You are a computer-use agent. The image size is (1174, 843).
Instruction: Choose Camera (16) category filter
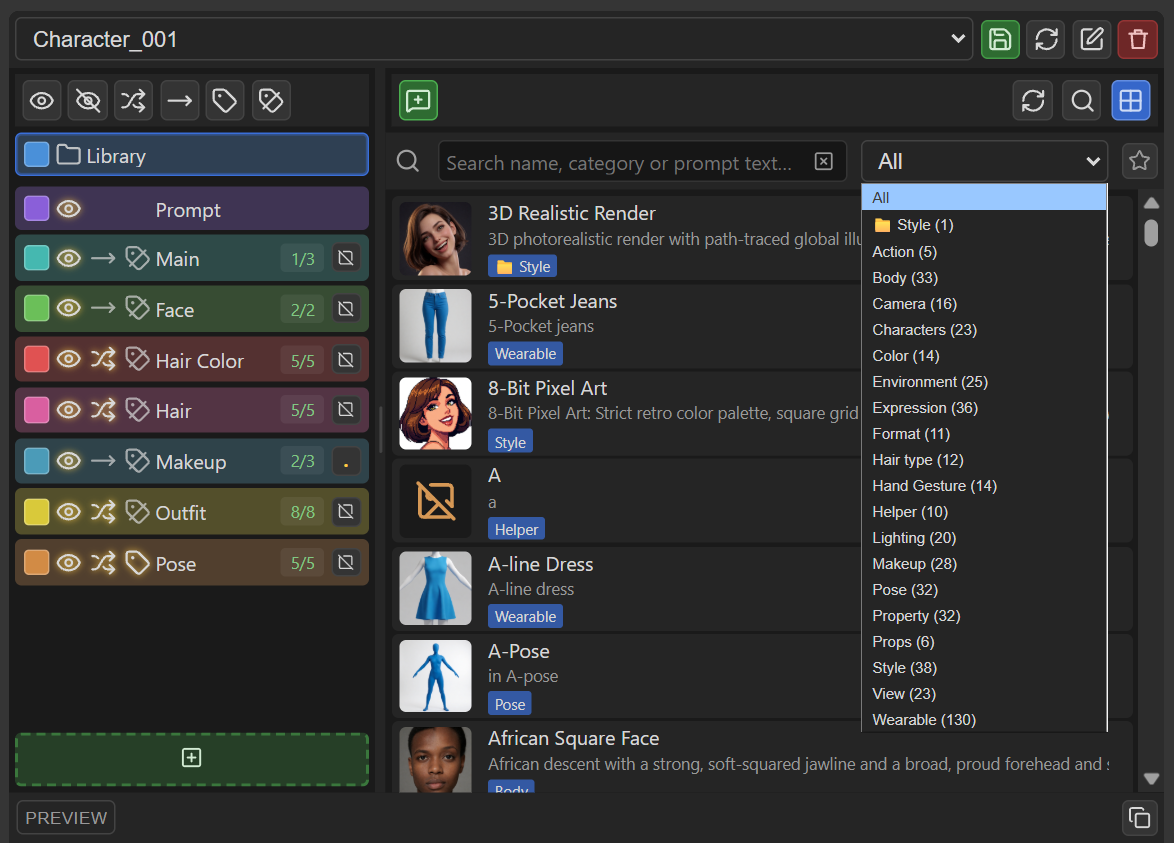click(984, 304)
